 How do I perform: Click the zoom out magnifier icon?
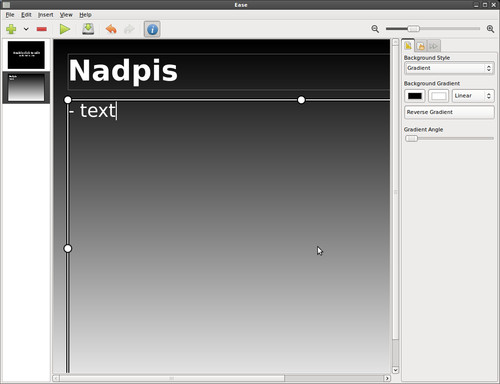coord(375,29)
